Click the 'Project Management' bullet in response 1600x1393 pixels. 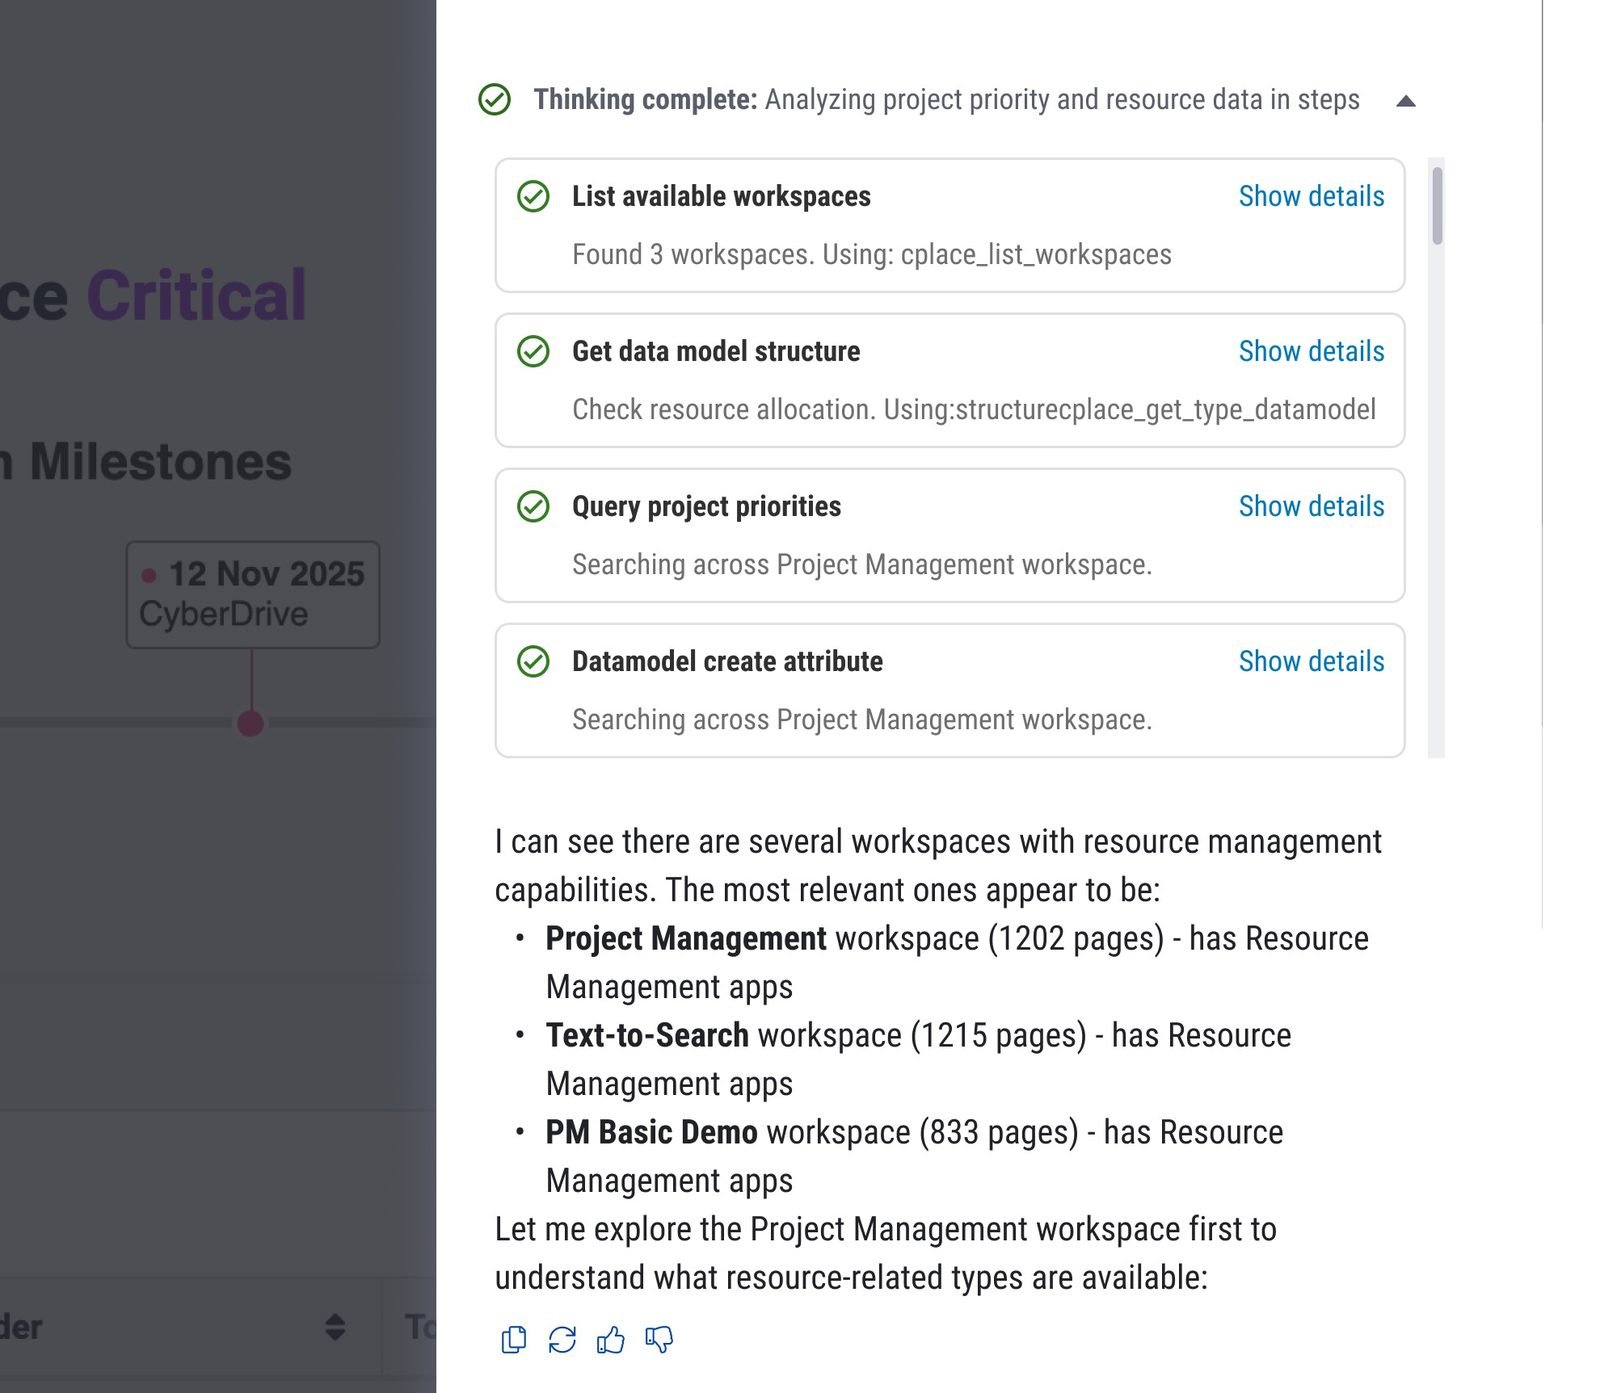[686, 938]
